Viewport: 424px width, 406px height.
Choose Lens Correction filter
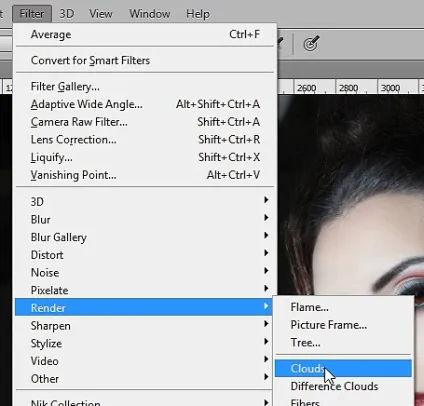click(145, 140)
